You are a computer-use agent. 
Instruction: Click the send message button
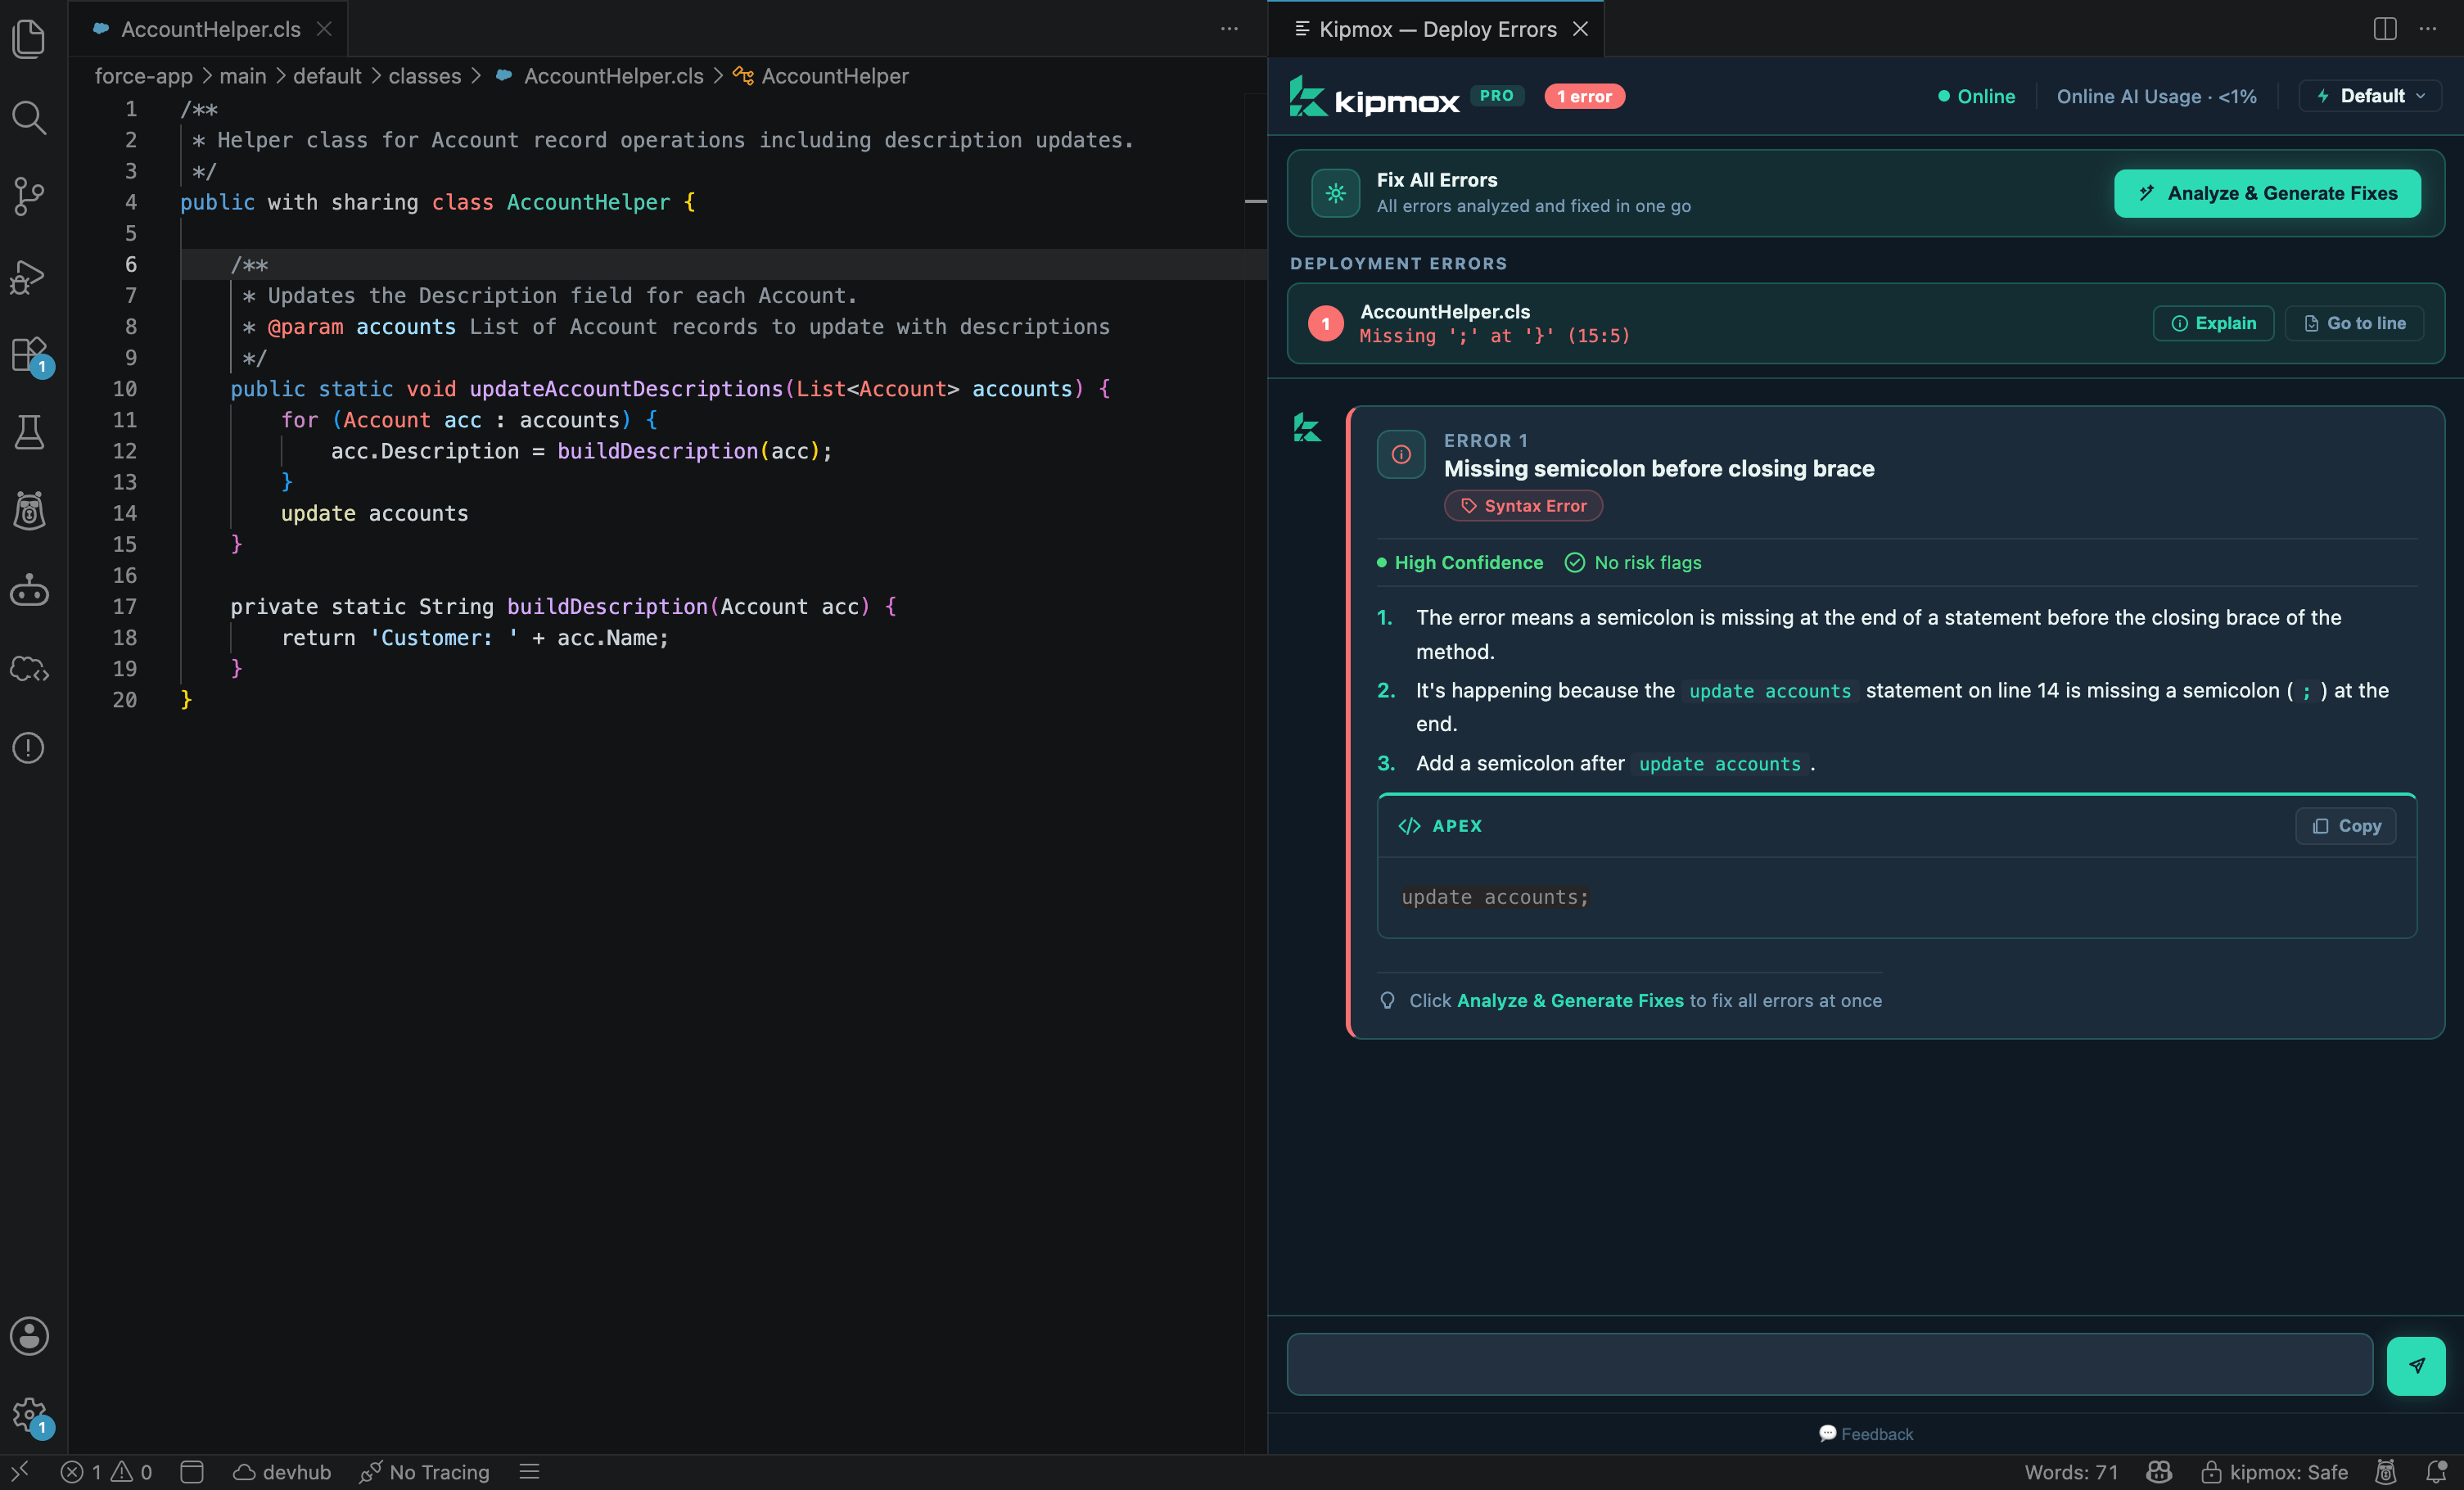[x=2416, y=1365]
